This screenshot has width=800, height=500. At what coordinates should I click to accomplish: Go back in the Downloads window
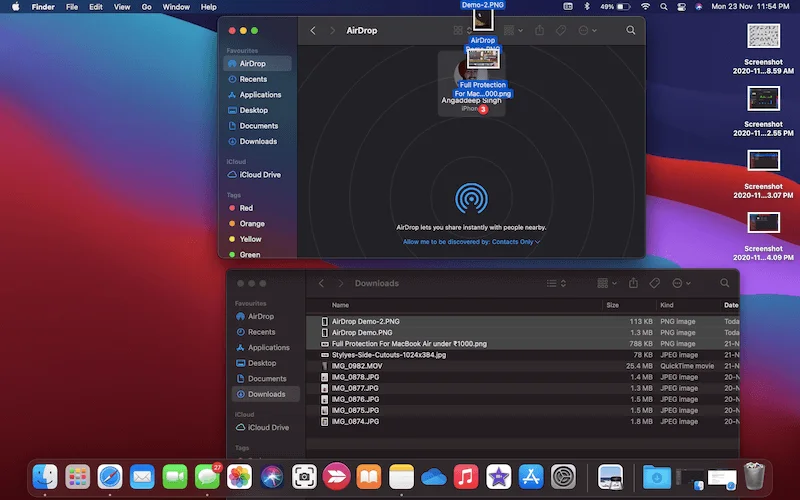[321, 283]
